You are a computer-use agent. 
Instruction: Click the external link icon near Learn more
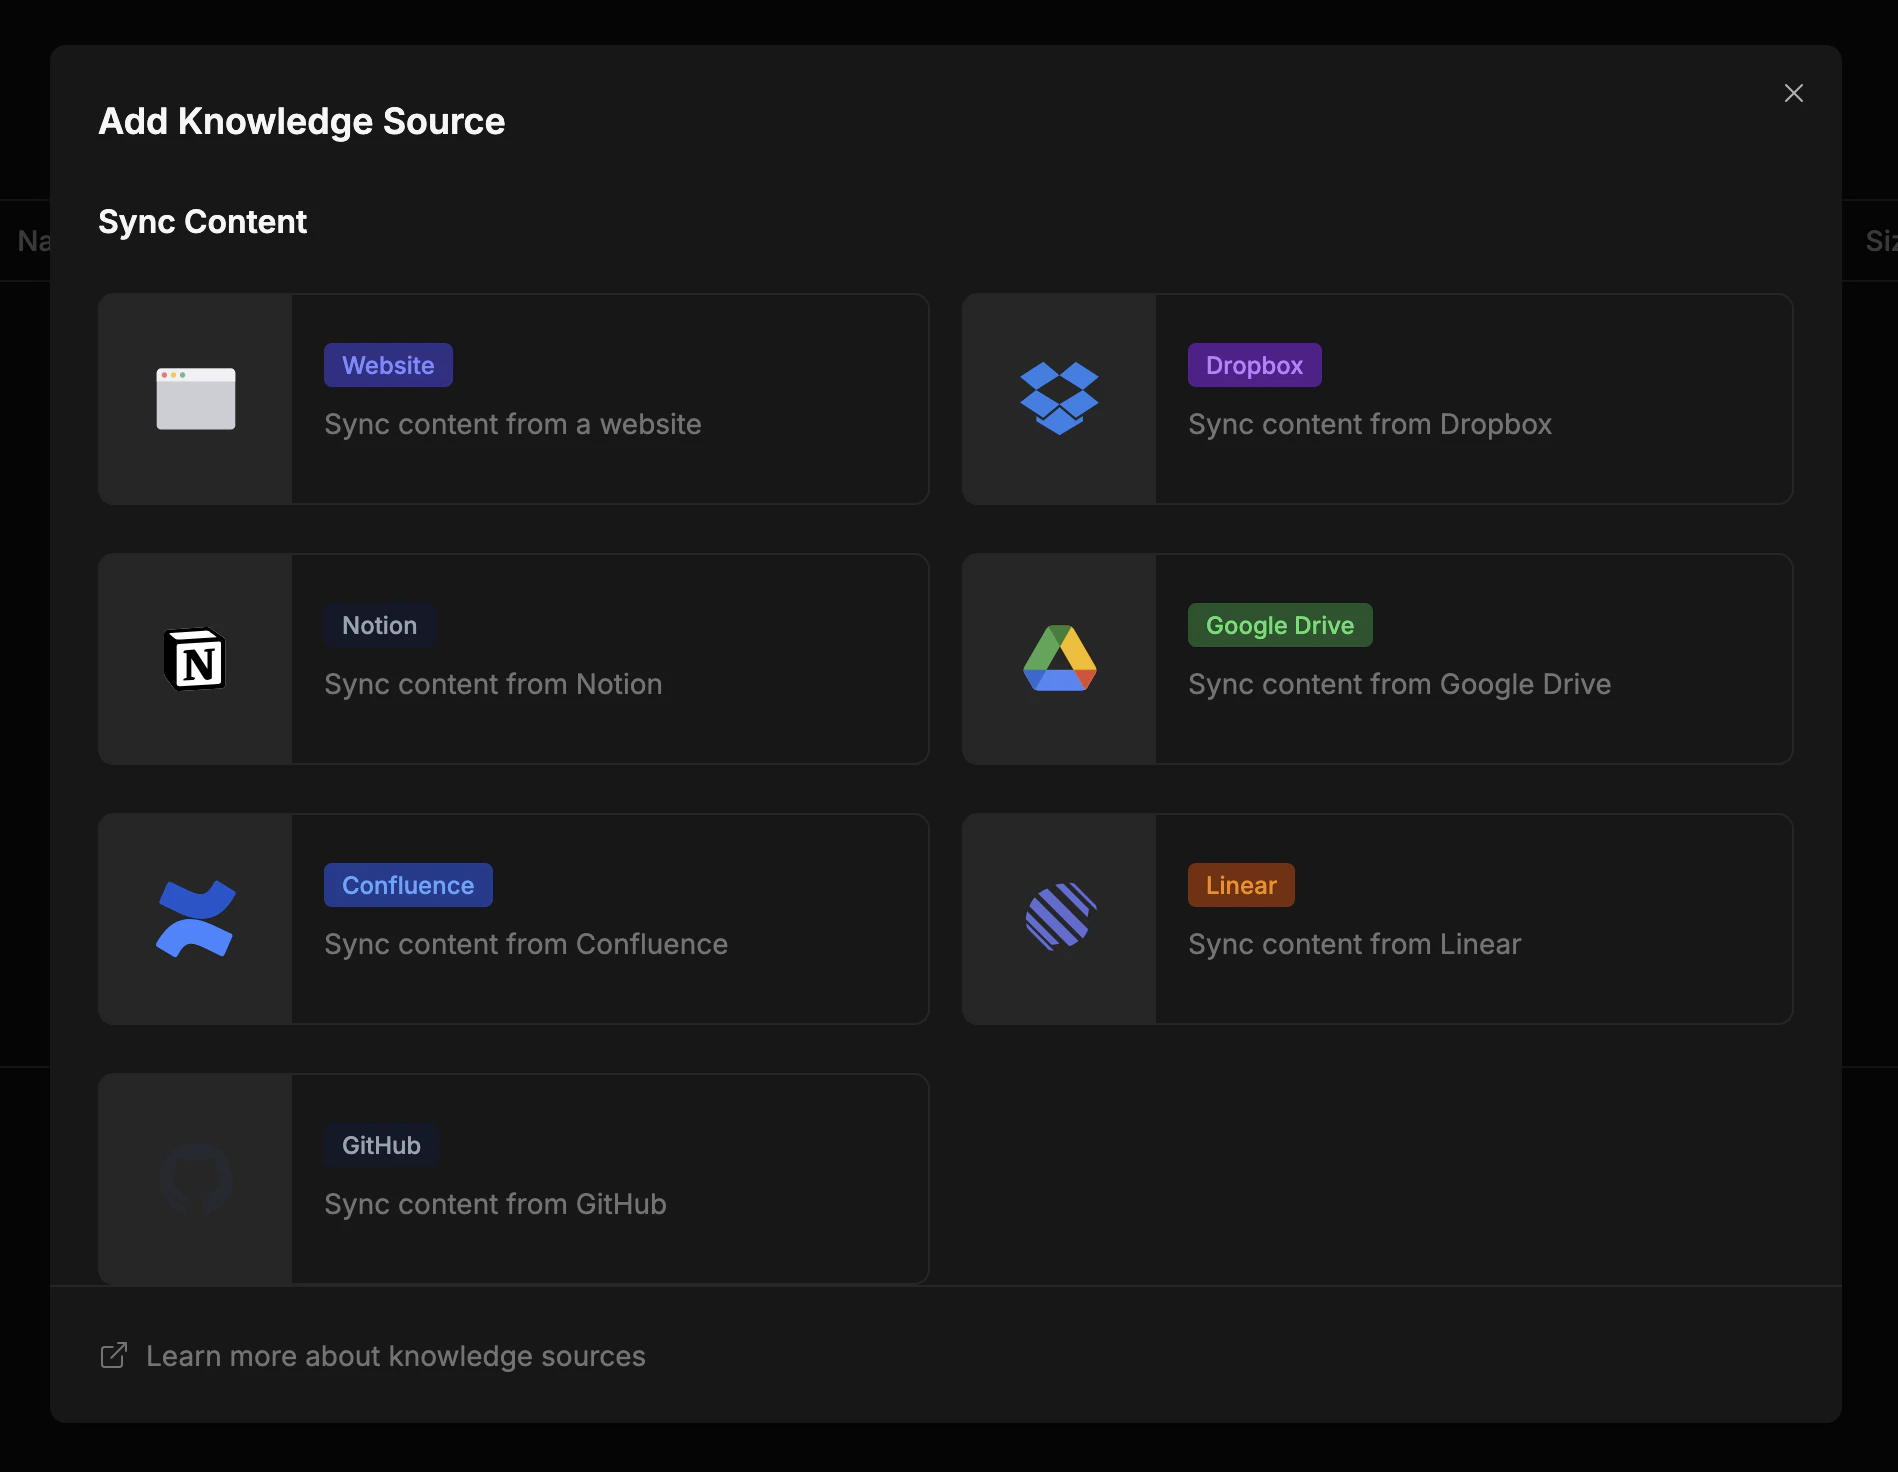click(x=113, y=1355)
